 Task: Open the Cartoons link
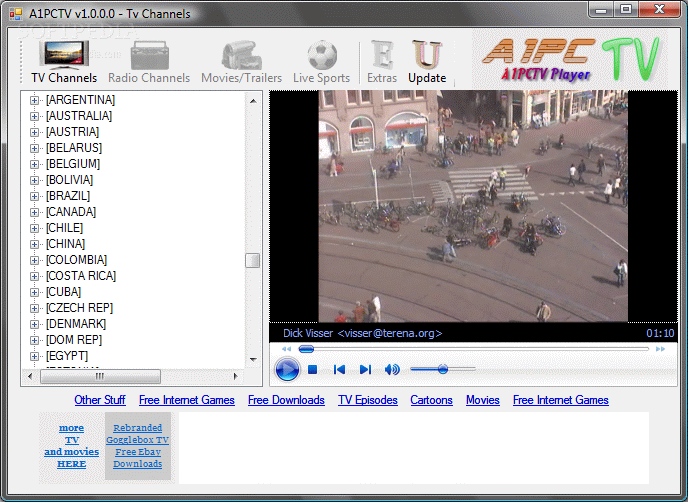[x=431, y=400]
